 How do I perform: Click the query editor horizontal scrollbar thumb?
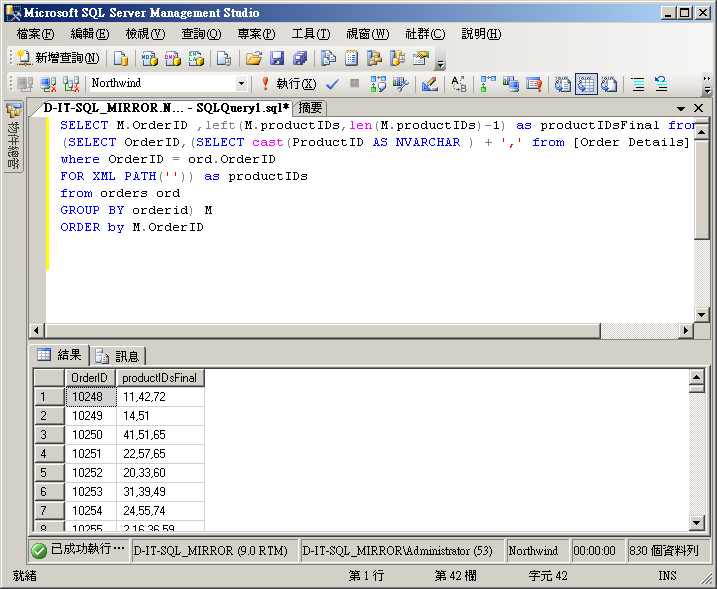[323, 330]
